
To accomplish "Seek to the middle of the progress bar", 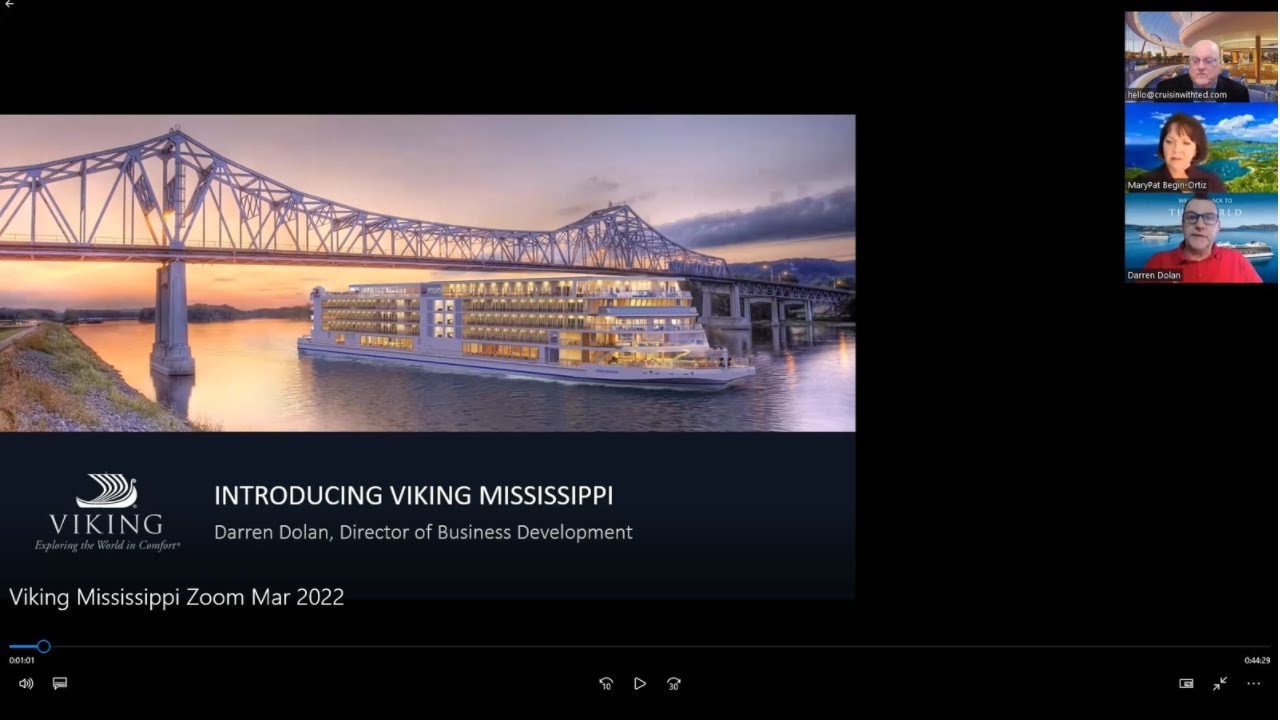I will [x=640, y=646].
